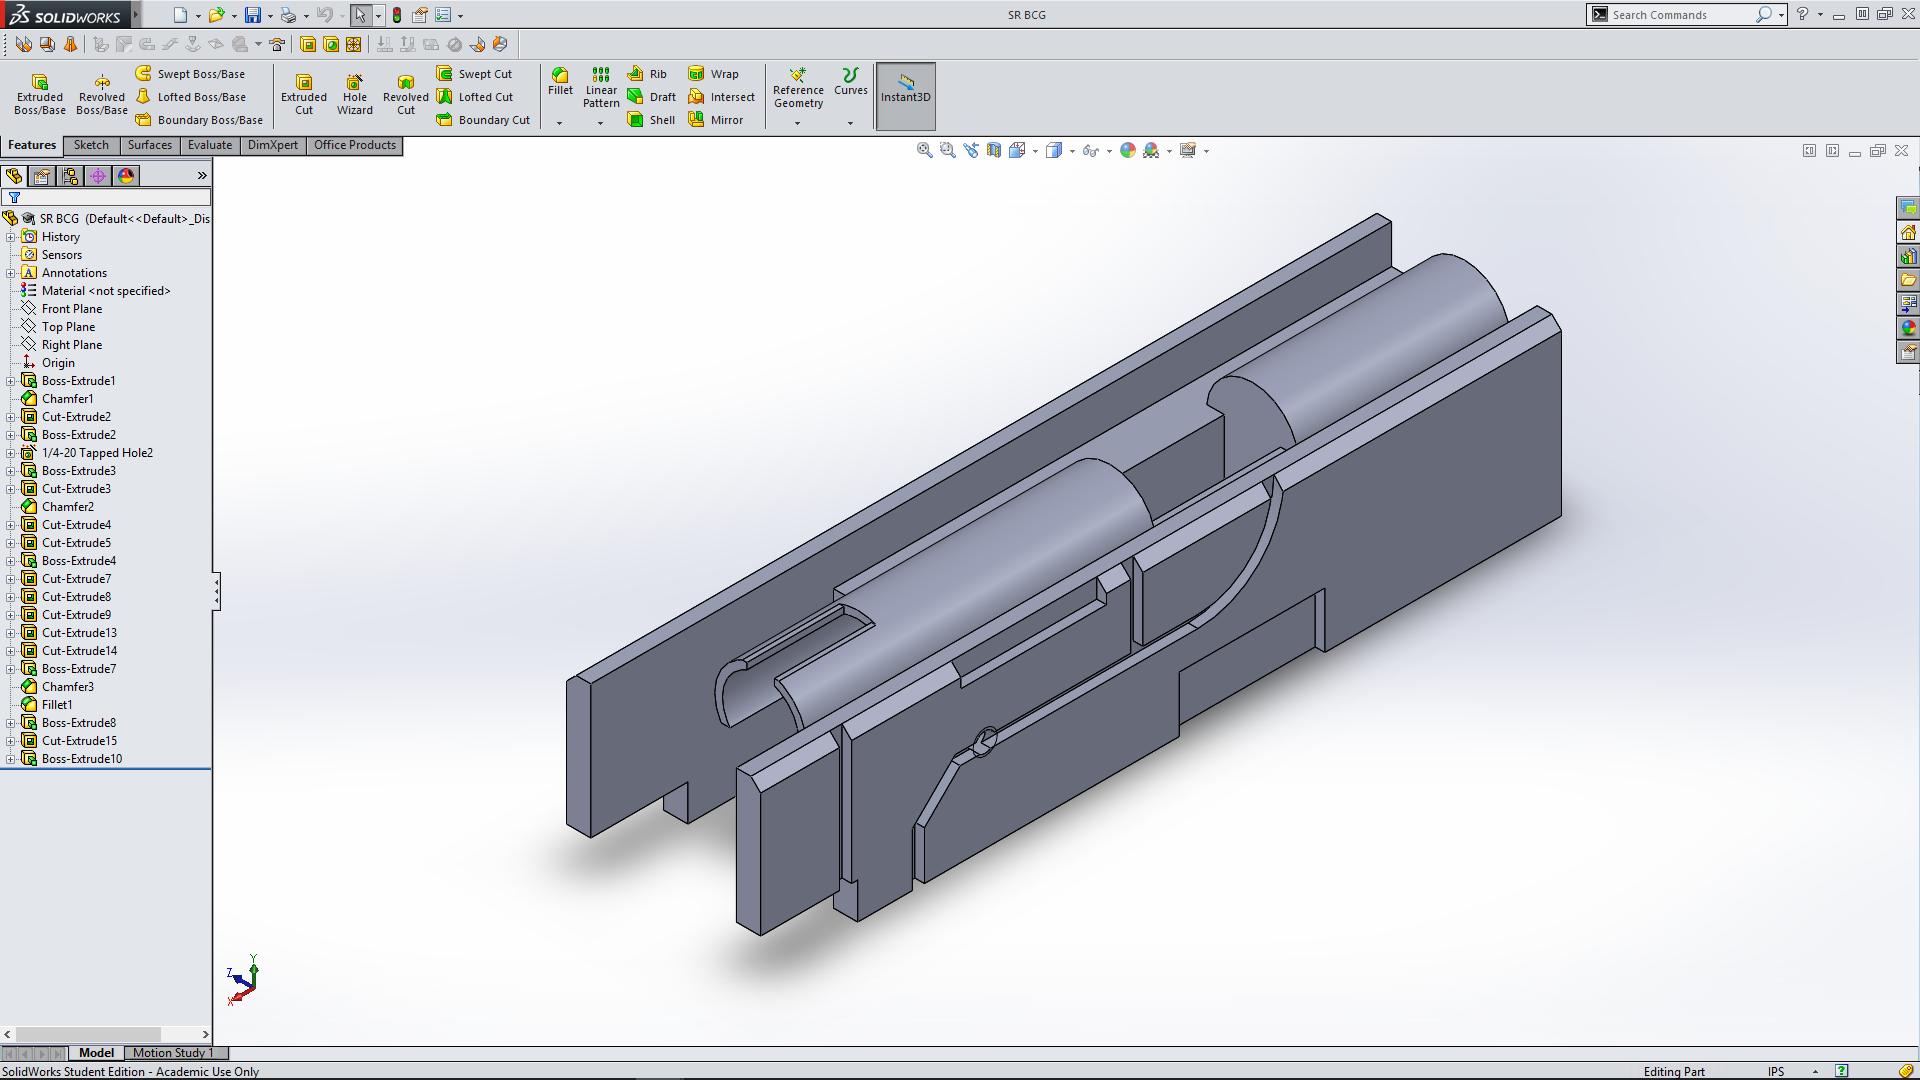Switch to the Evaluate tab
The width and height of the screenshot is (1920, 1080).
click(210, 145)
